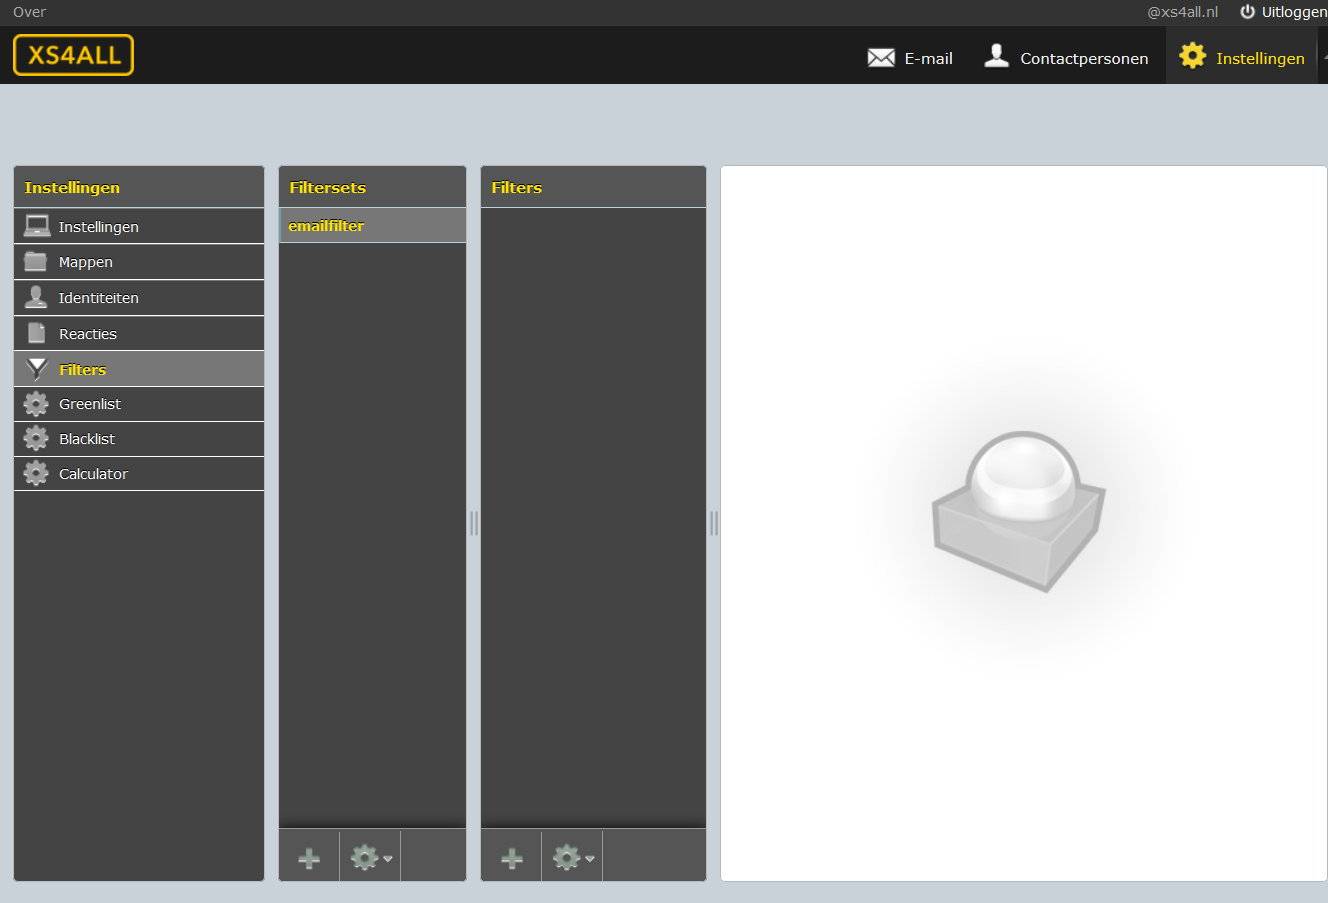Click the Filtersets panel header
This screenshot has height=903, width=1328.
(372, 187)
